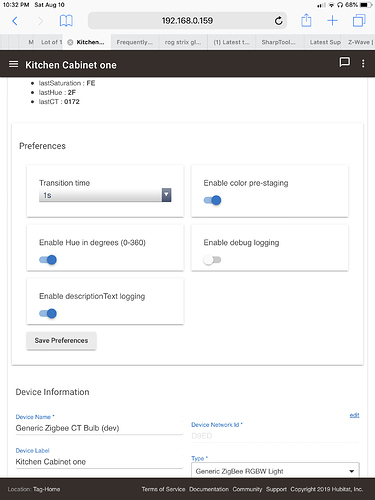Open the Documentation footer link

pyautogui.click(x=209, y=489)
